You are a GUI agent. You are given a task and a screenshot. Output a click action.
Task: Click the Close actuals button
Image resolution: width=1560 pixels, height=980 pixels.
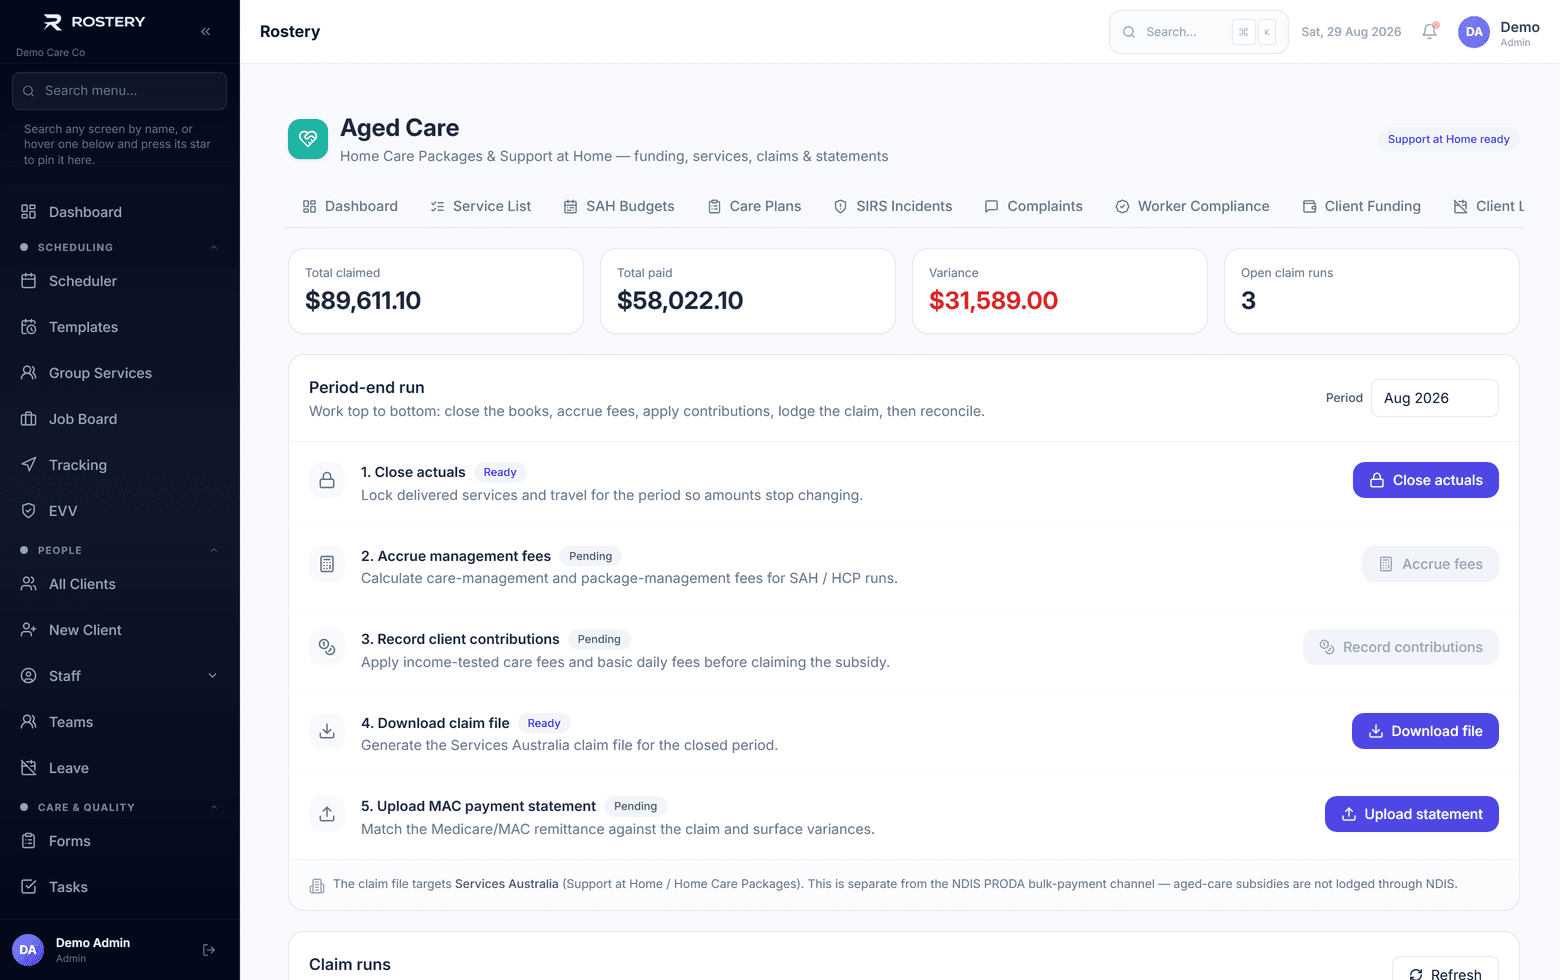pos(1426,480)
